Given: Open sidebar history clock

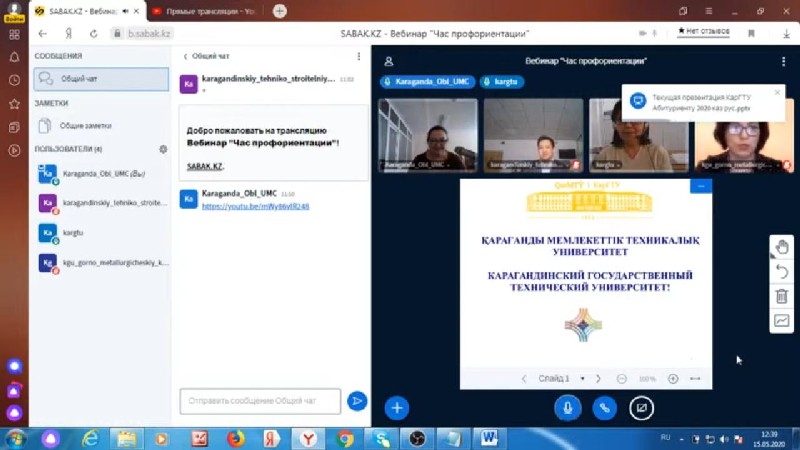Looking at the screenshot, I should [14, 80].
